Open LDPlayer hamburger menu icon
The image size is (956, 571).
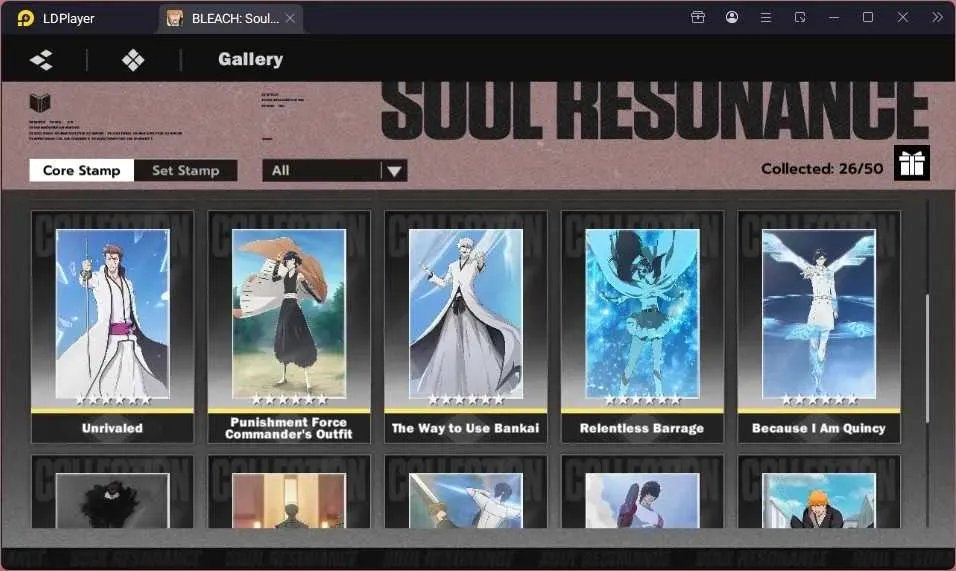[766, 18]
